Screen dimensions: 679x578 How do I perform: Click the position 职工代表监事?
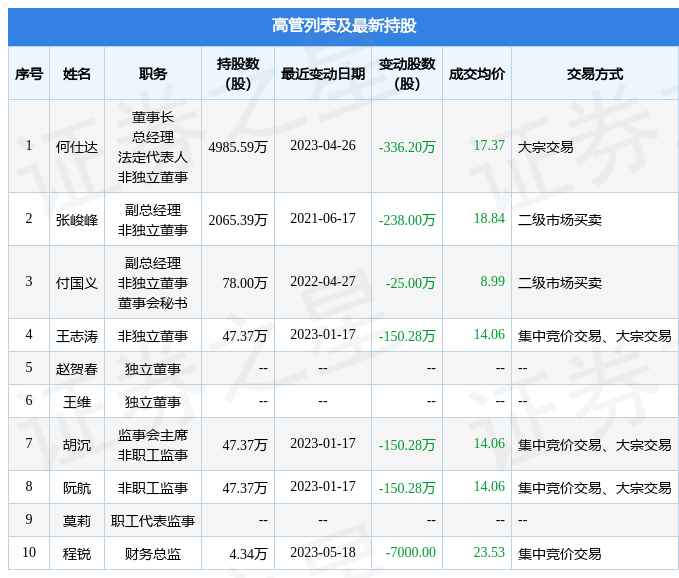point(153,521)
